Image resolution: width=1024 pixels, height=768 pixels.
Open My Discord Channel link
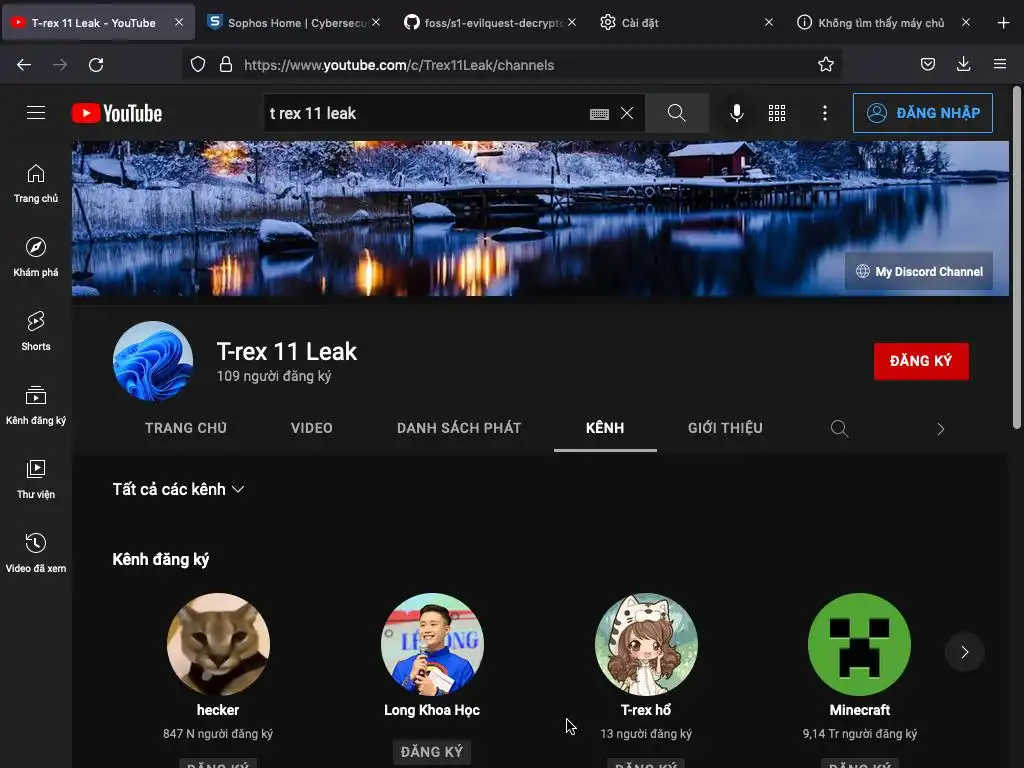[919, 272]
